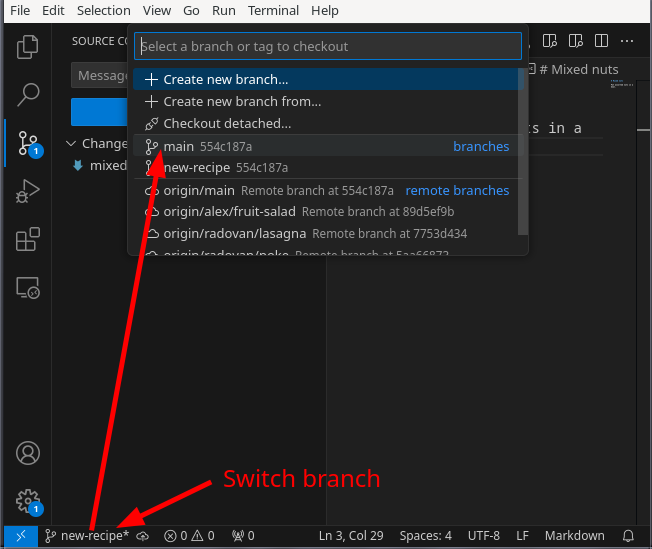The height and width of the screenshot is (549, 652).
Task: Select origin/radovan/lasagna remote branch
Action: coord(328,234)
